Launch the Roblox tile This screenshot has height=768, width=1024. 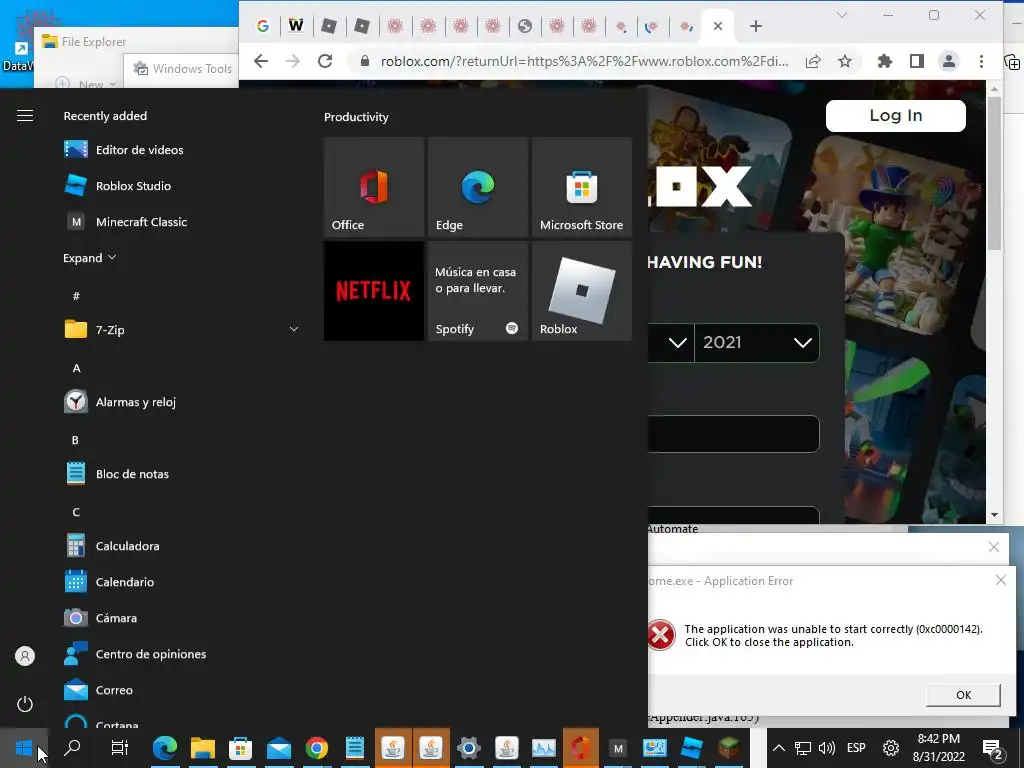point(582,291)
